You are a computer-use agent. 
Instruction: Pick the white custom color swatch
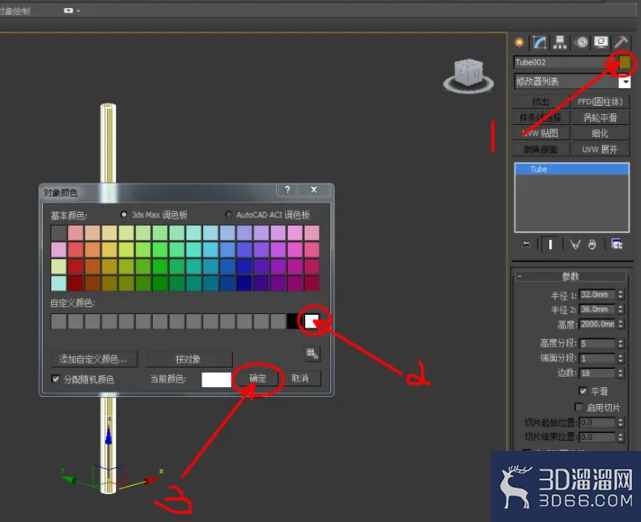[x=312, y=321]
